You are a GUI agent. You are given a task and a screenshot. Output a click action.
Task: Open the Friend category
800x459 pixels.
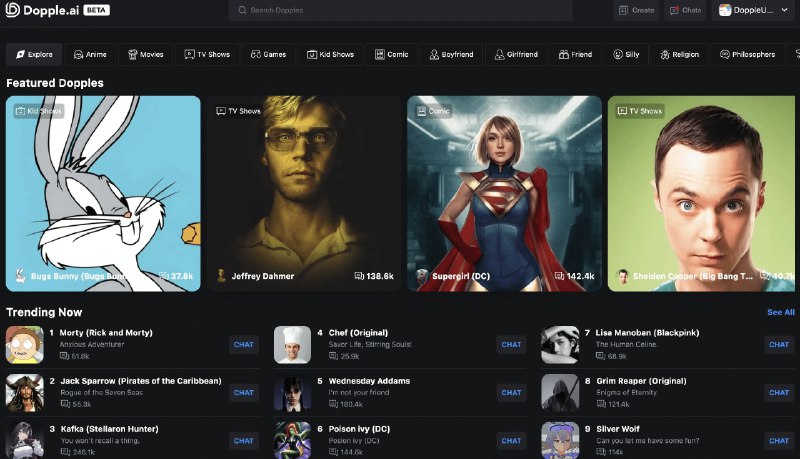pos(576,55)
